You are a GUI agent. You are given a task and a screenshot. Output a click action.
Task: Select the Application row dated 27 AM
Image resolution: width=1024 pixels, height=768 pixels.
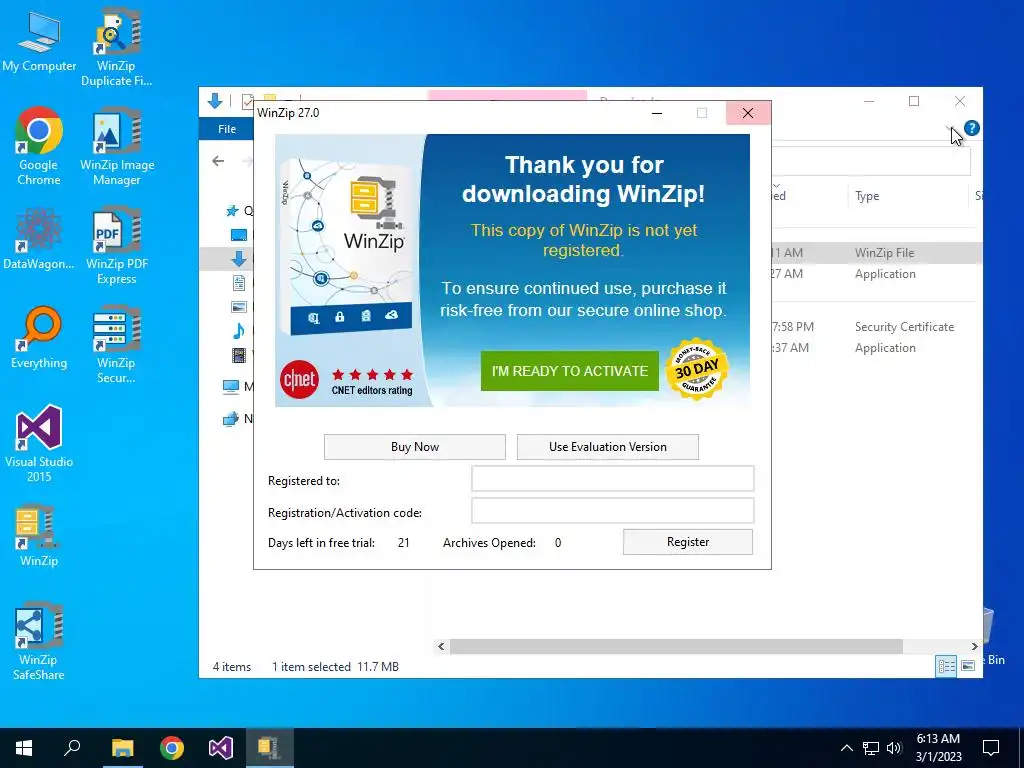coord(876,274)
